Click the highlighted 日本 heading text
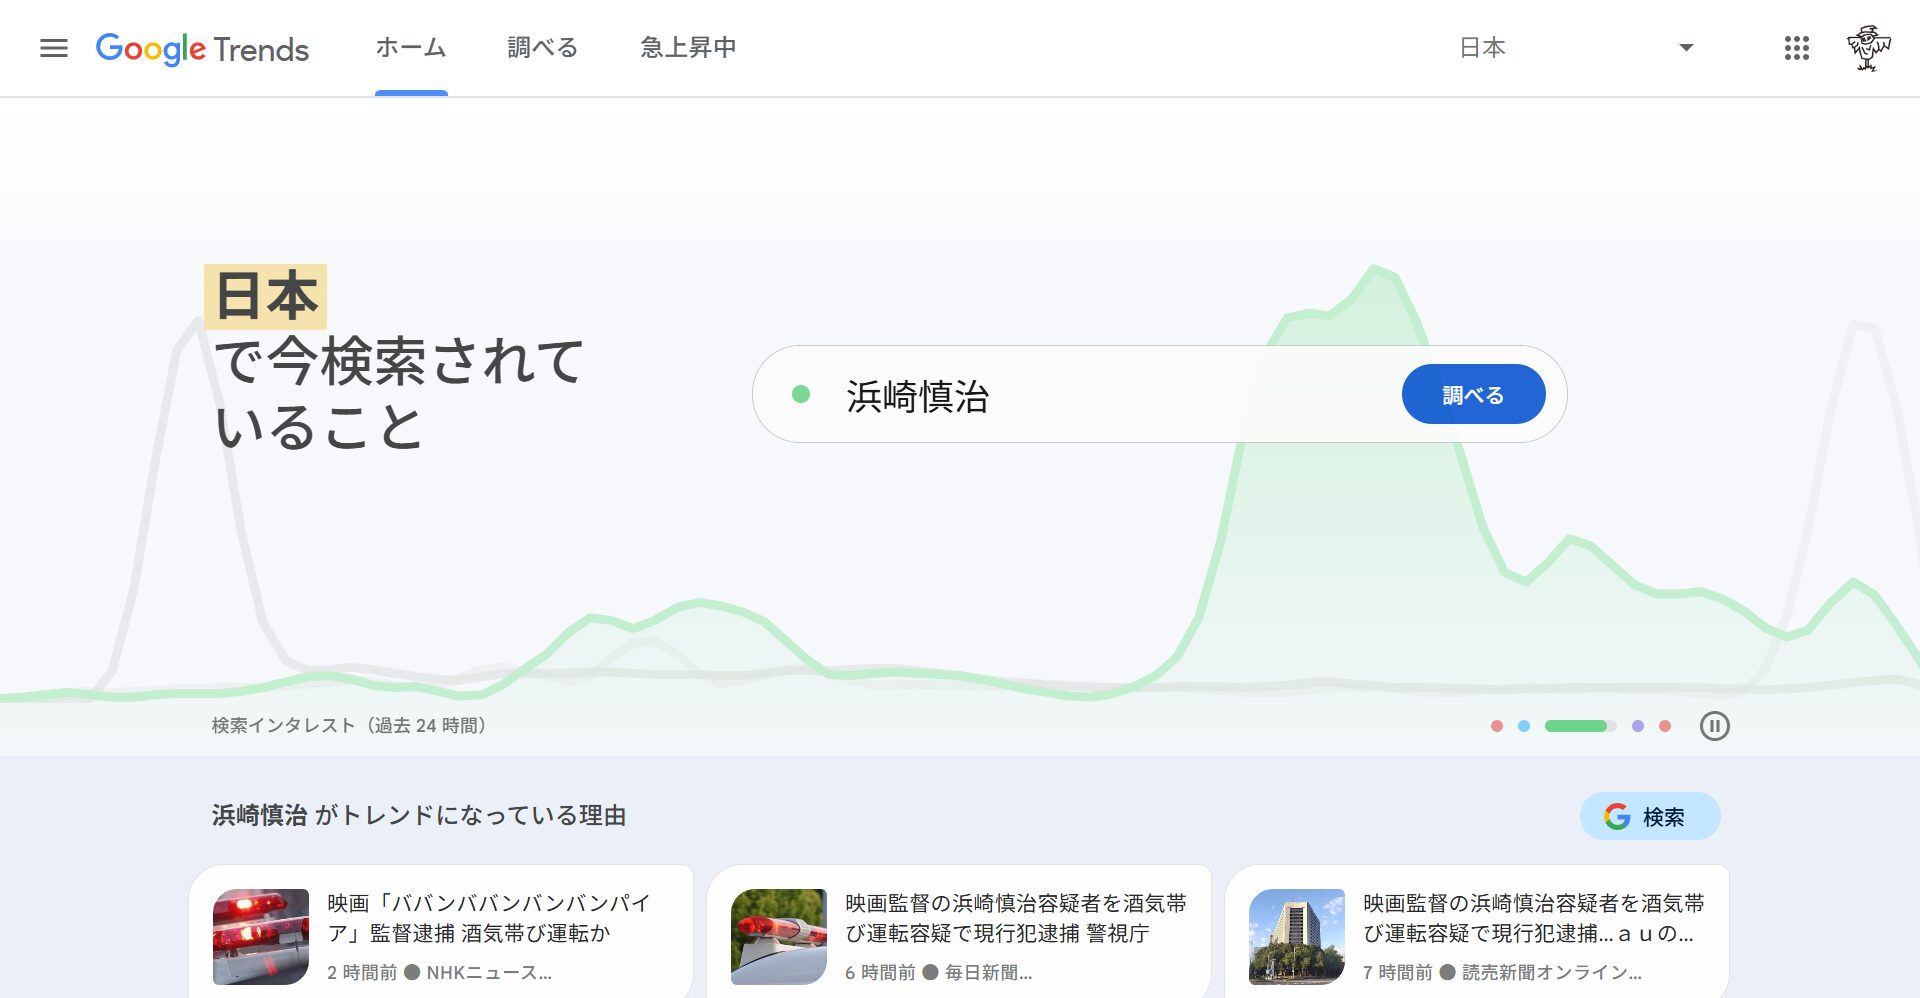This screenshot has height=998, width=1920. [x=266, y=297]
